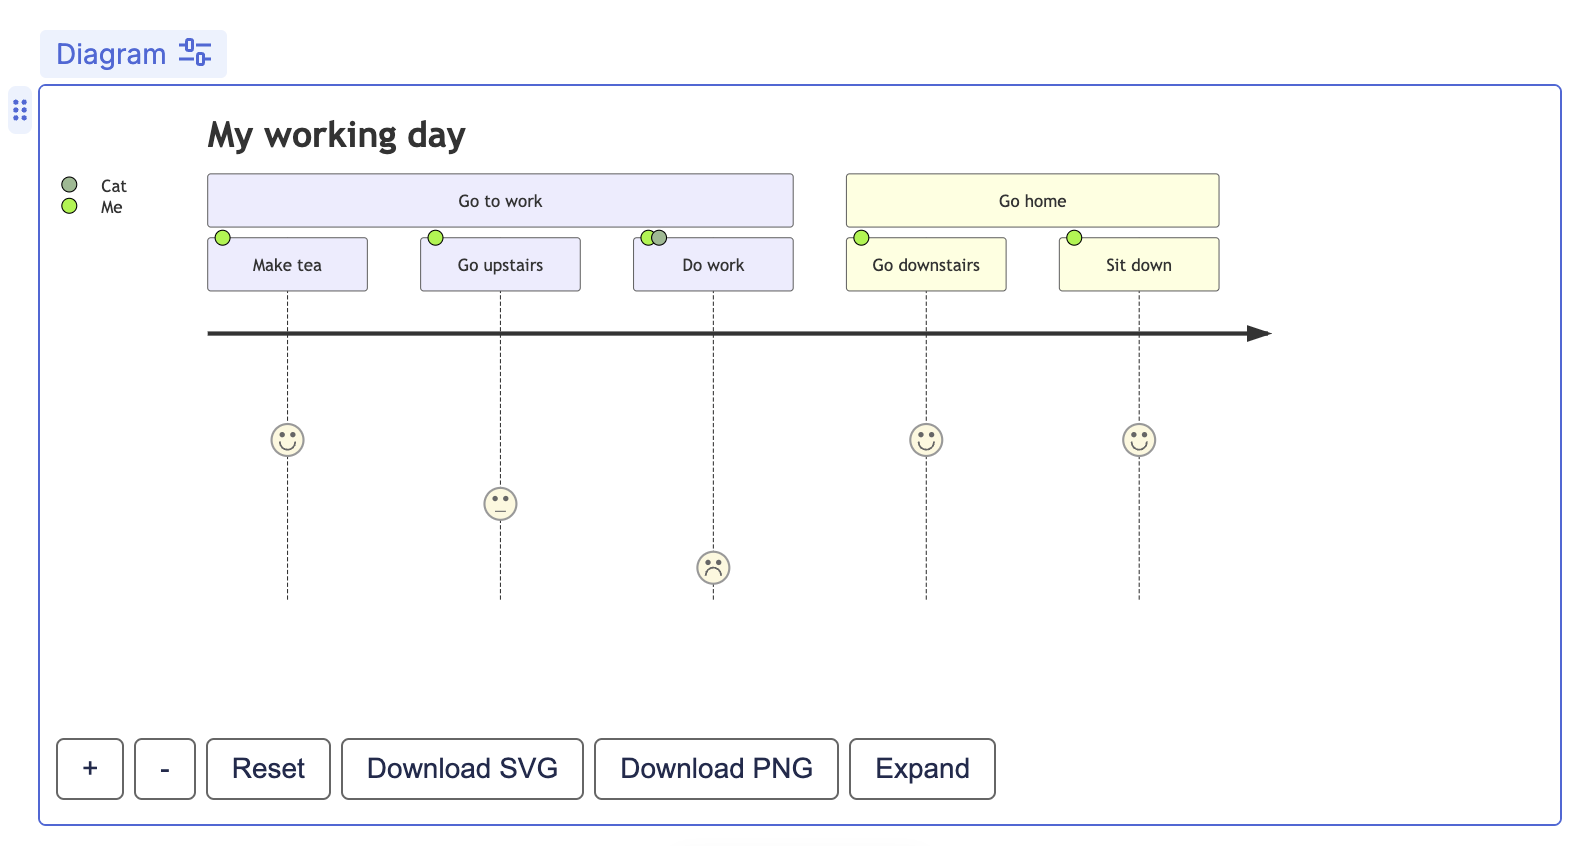Image resolution: width=1588 pixels, height=846 pixels.
Task: Click the happy face above Make tea line
Action: (287, 440)
